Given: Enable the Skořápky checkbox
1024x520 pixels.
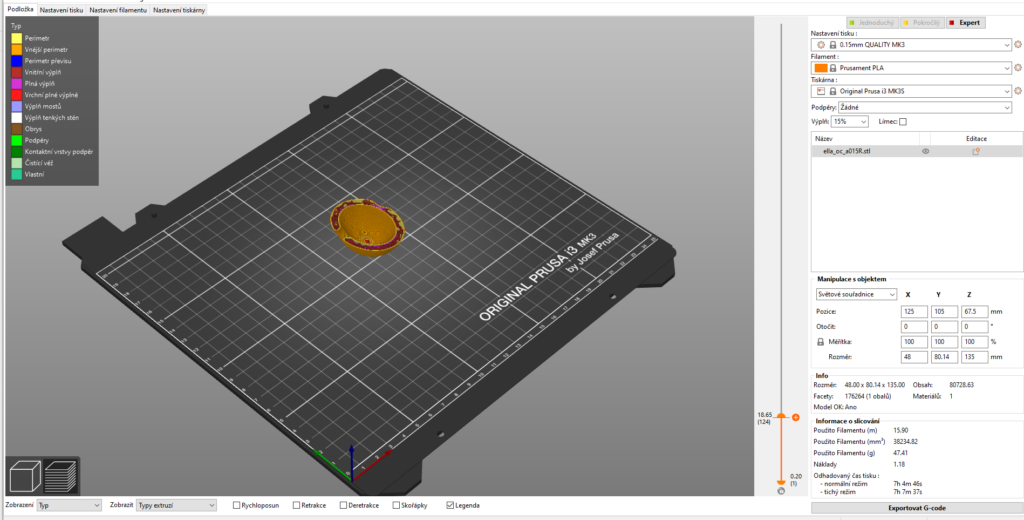Looking at the screenshot, I should click(396, 505).
